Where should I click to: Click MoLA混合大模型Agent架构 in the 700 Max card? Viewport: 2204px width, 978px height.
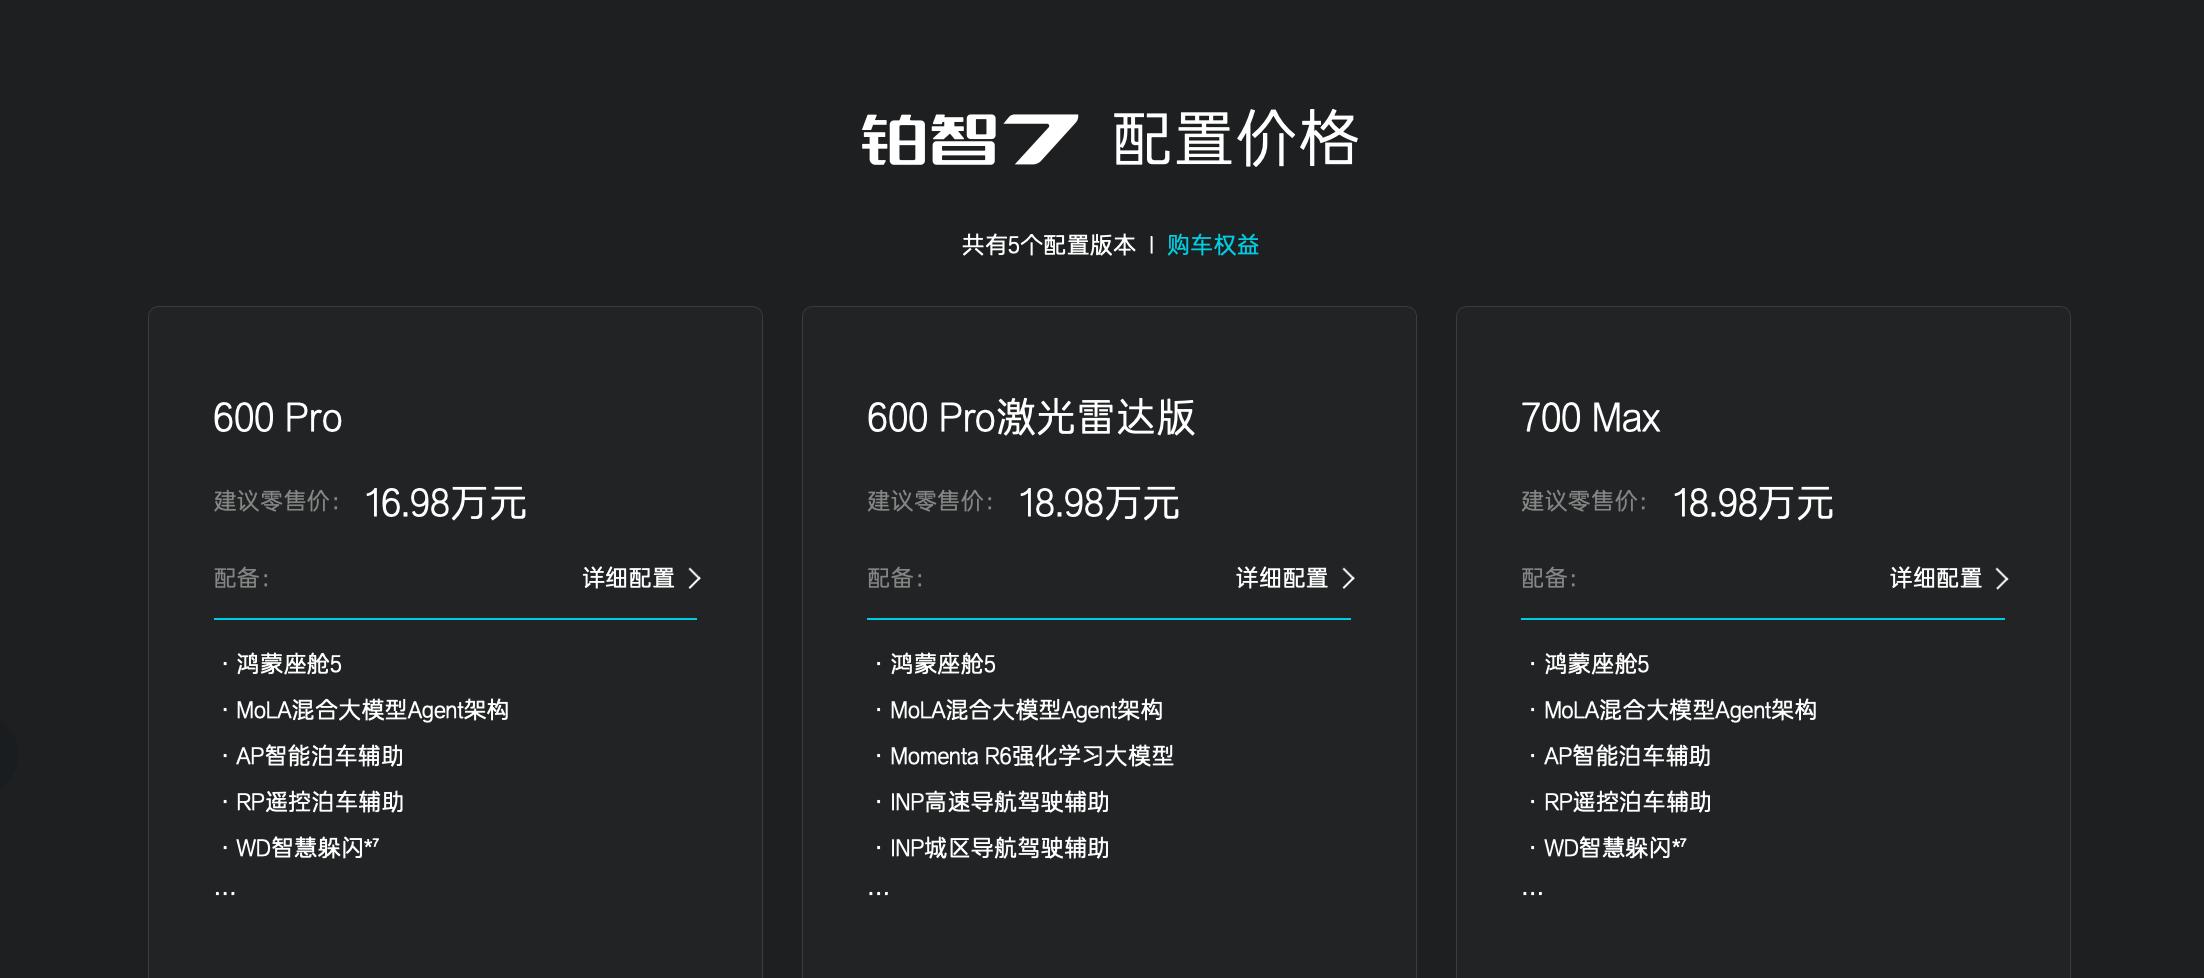[x=1680, y=710]
